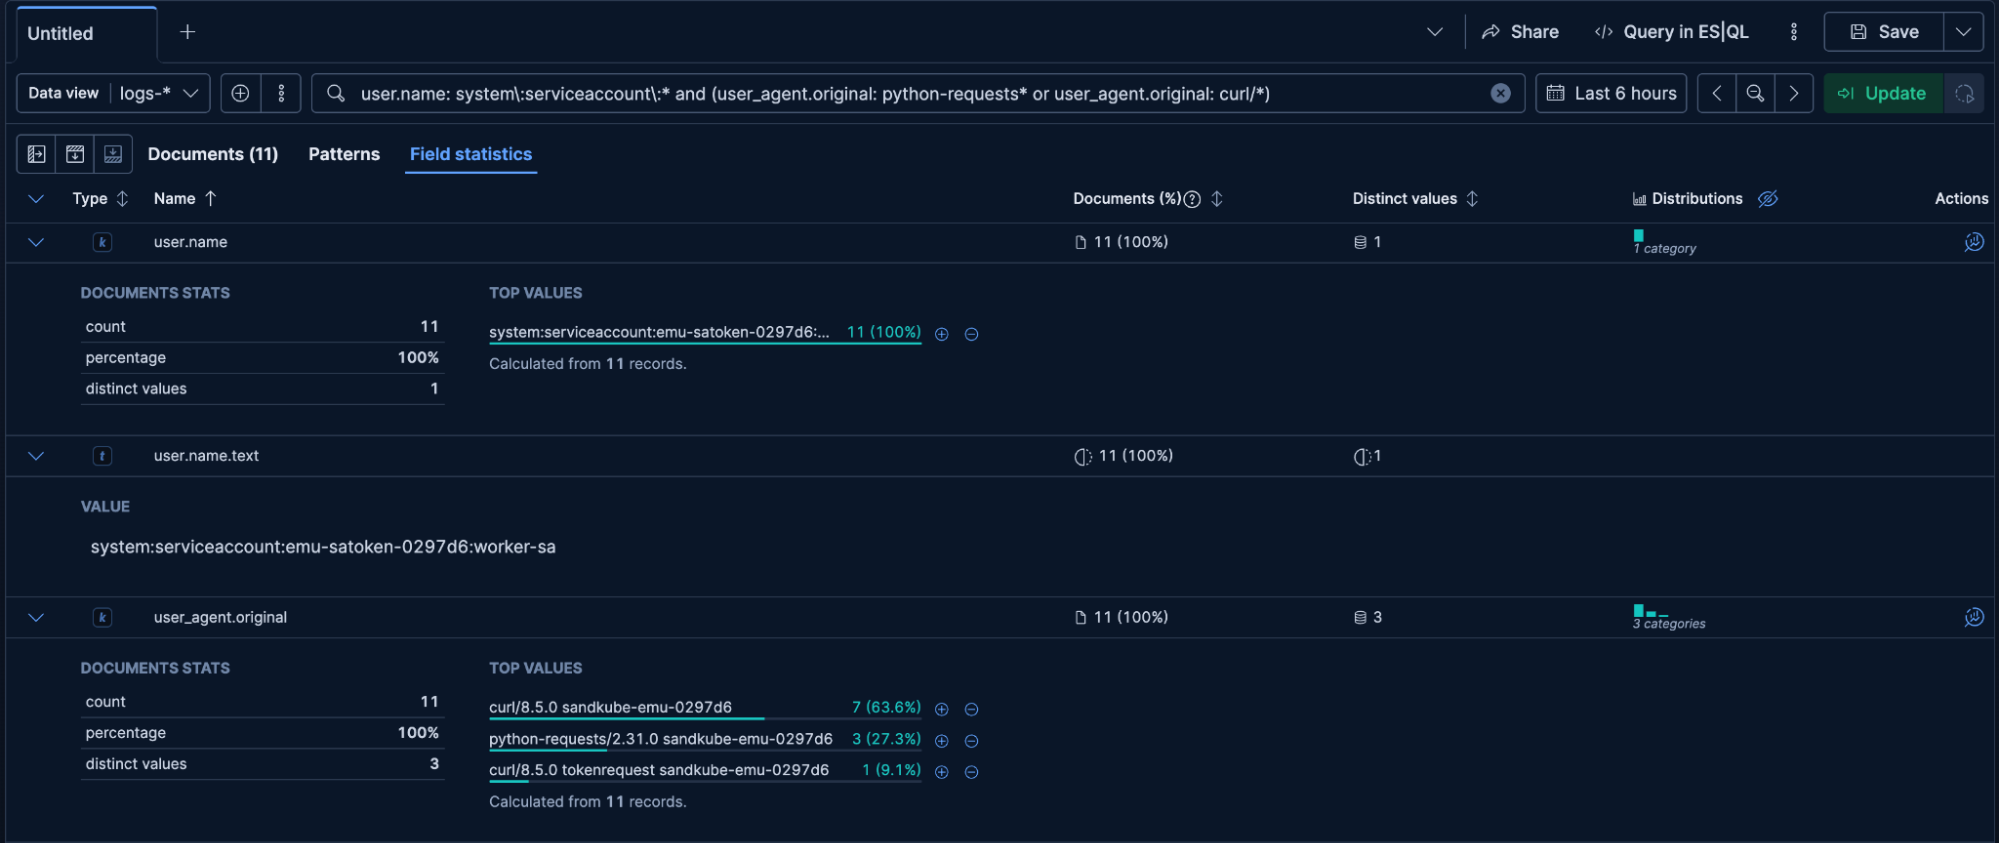
Task: Filter out the emu-satoken service account value
Action: click(x=971, y=334)
